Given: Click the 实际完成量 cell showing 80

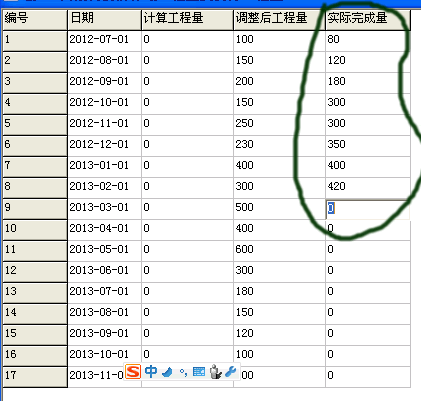Looking at the screenshot, I should (x=368, y=41).
